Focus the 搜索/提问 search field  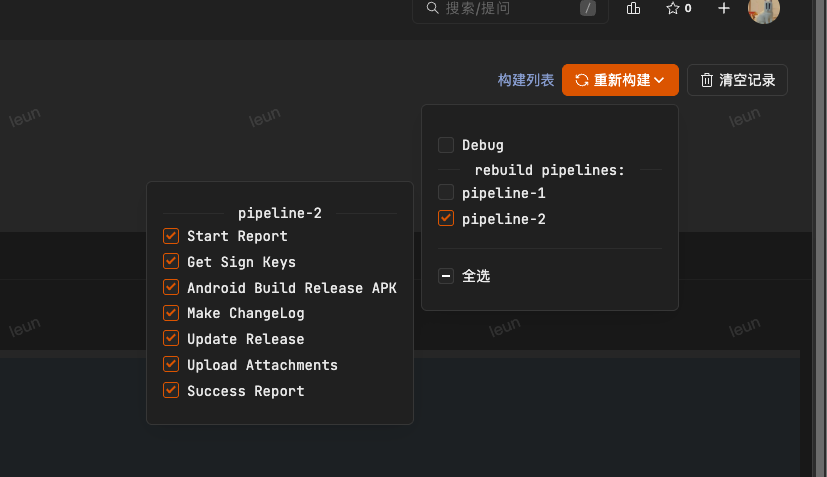click(505, 8)
